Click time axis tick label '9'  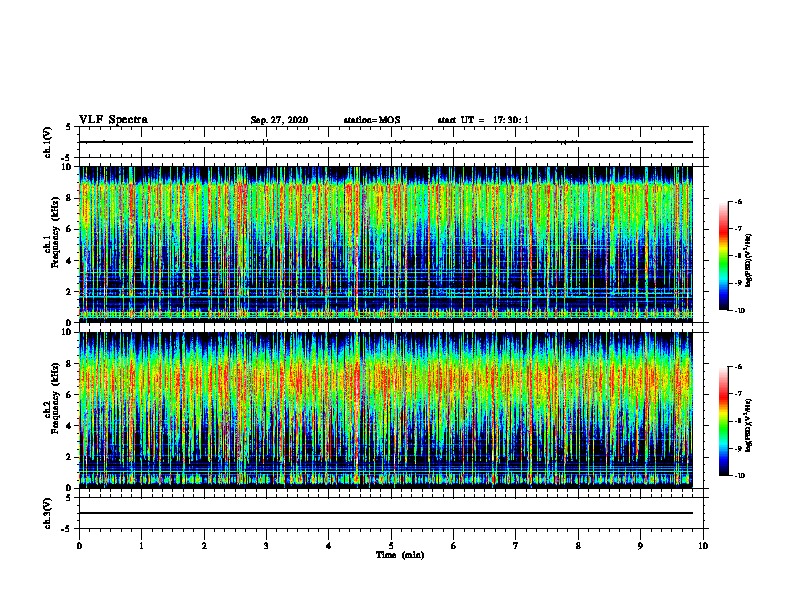[x=640, y=546]
